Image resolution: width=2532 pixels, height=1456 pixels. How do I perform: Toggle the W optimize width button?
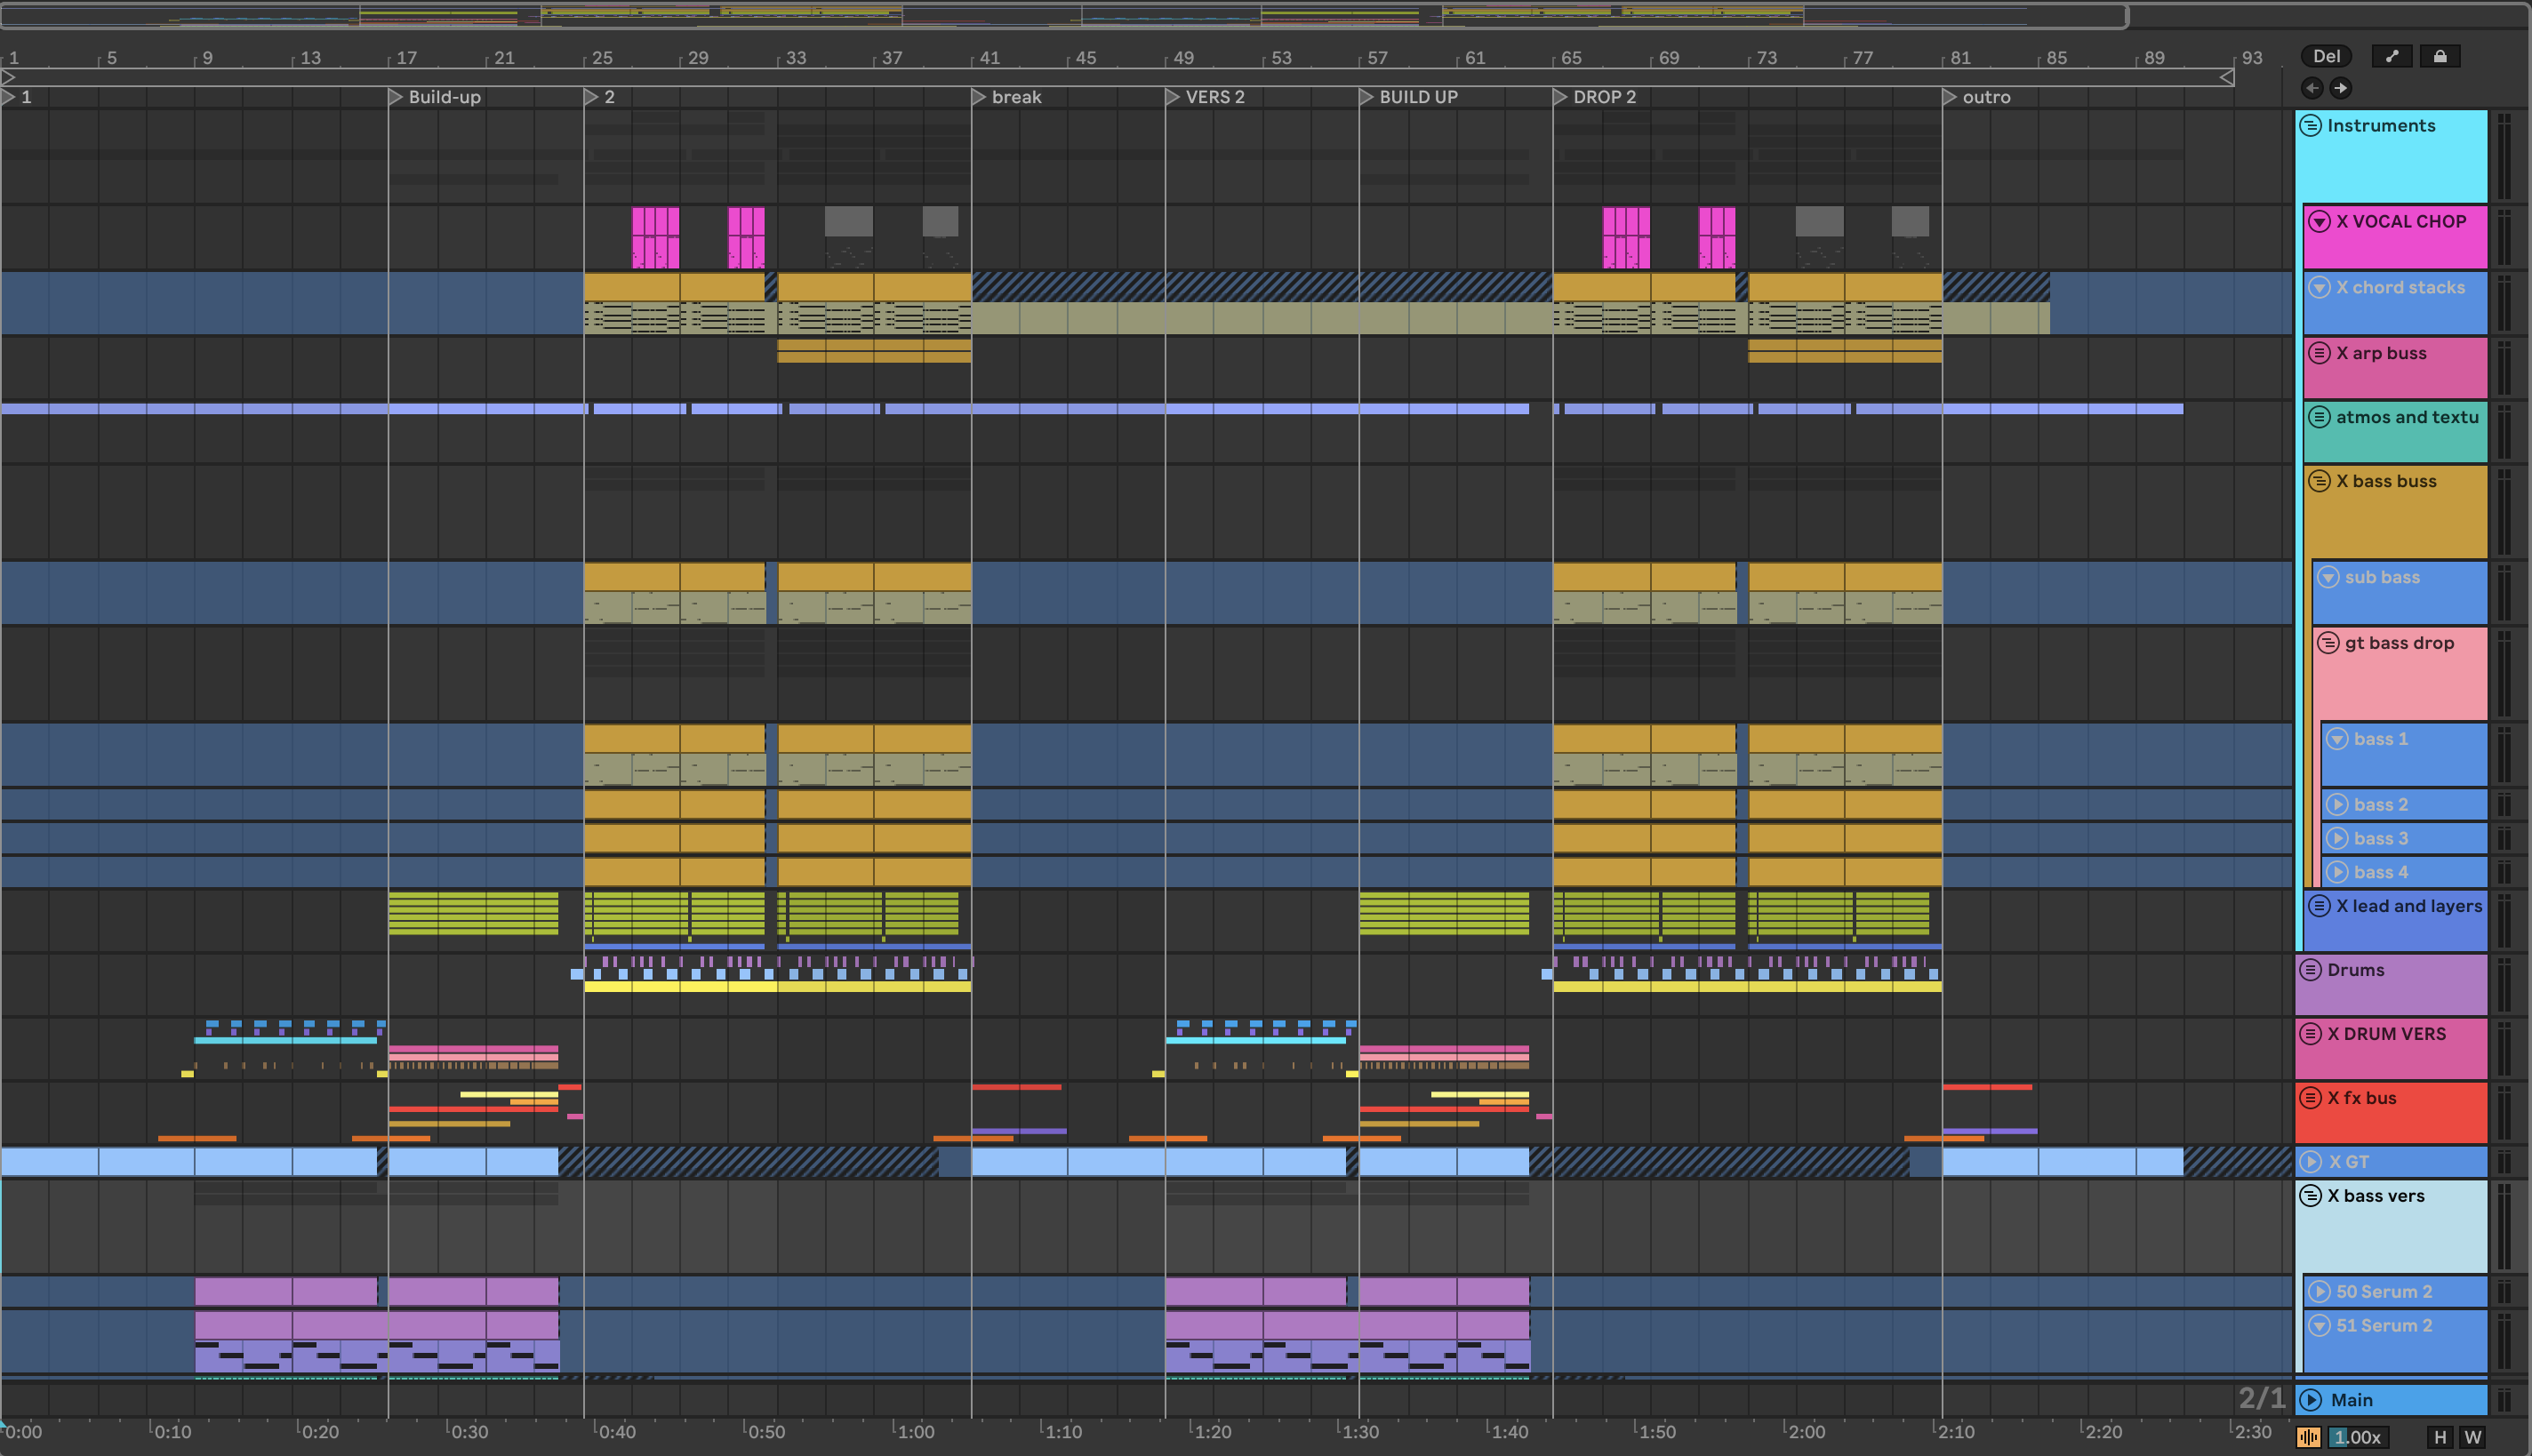tap(2472, 1437)
